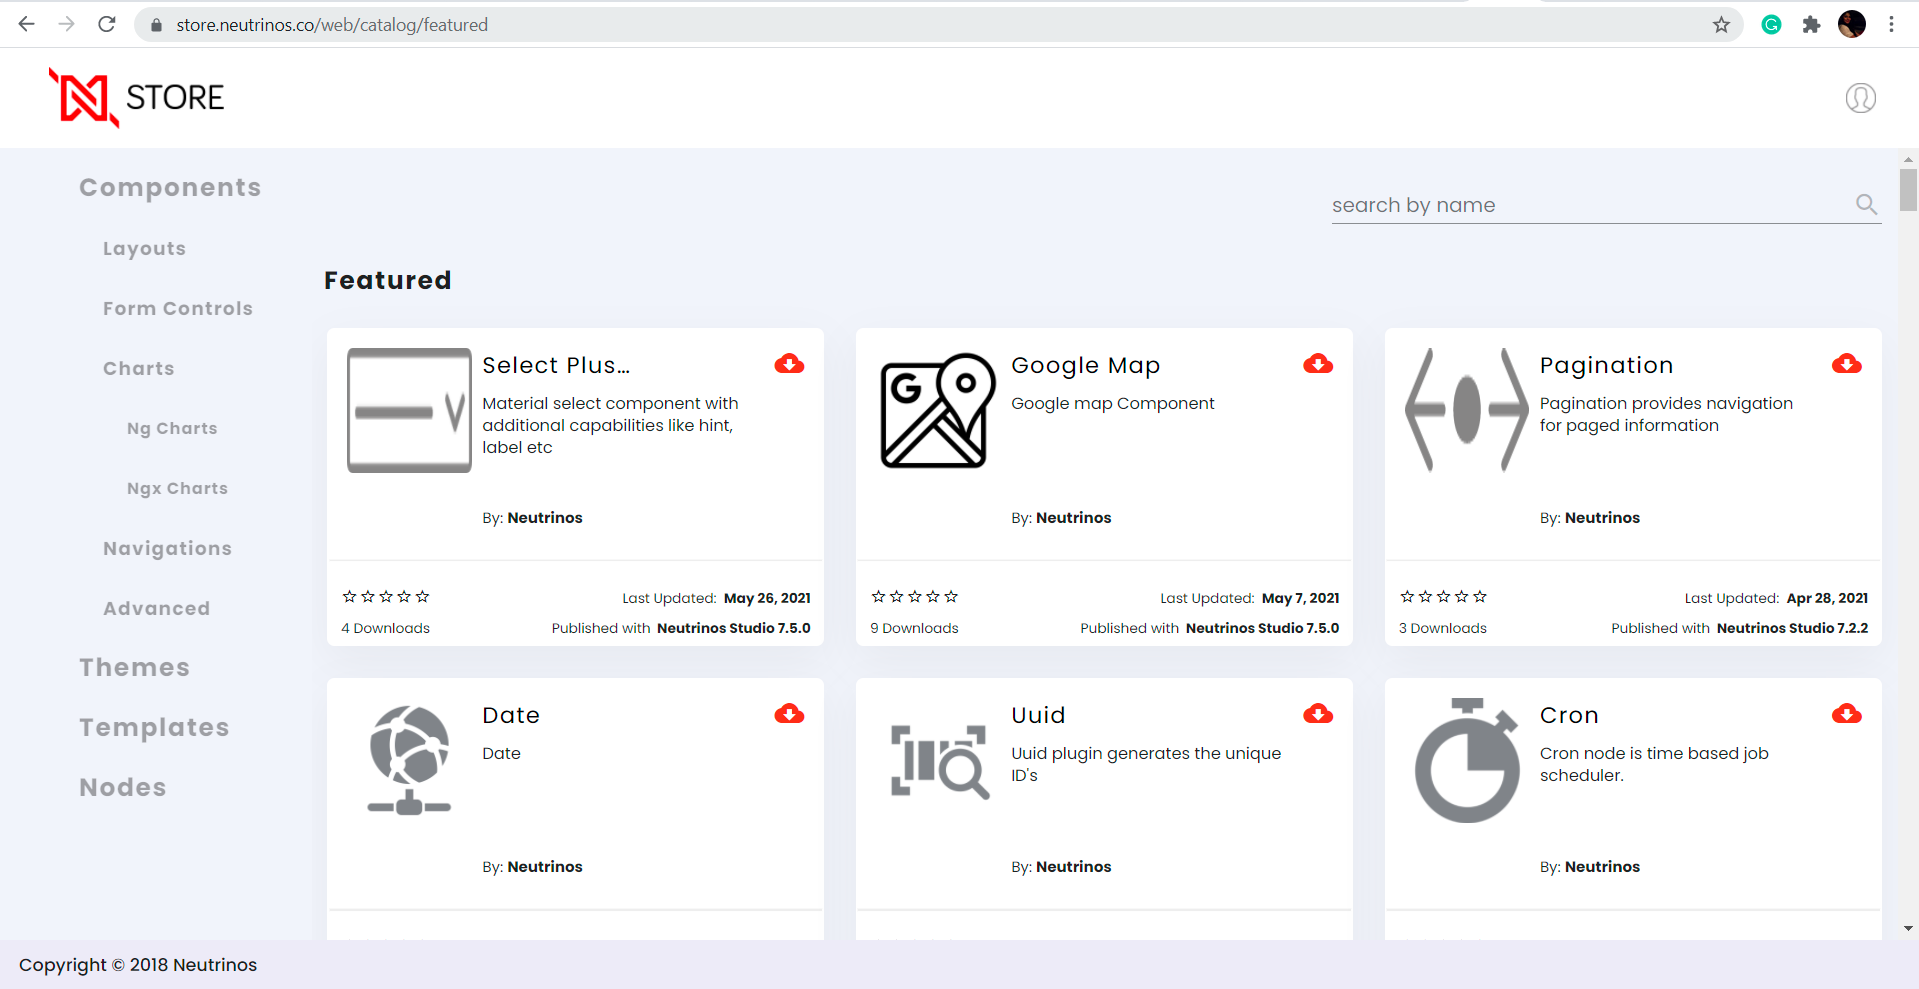
Task: Open the Ngx Charts subcategory
Action: [x=177, y=489]
